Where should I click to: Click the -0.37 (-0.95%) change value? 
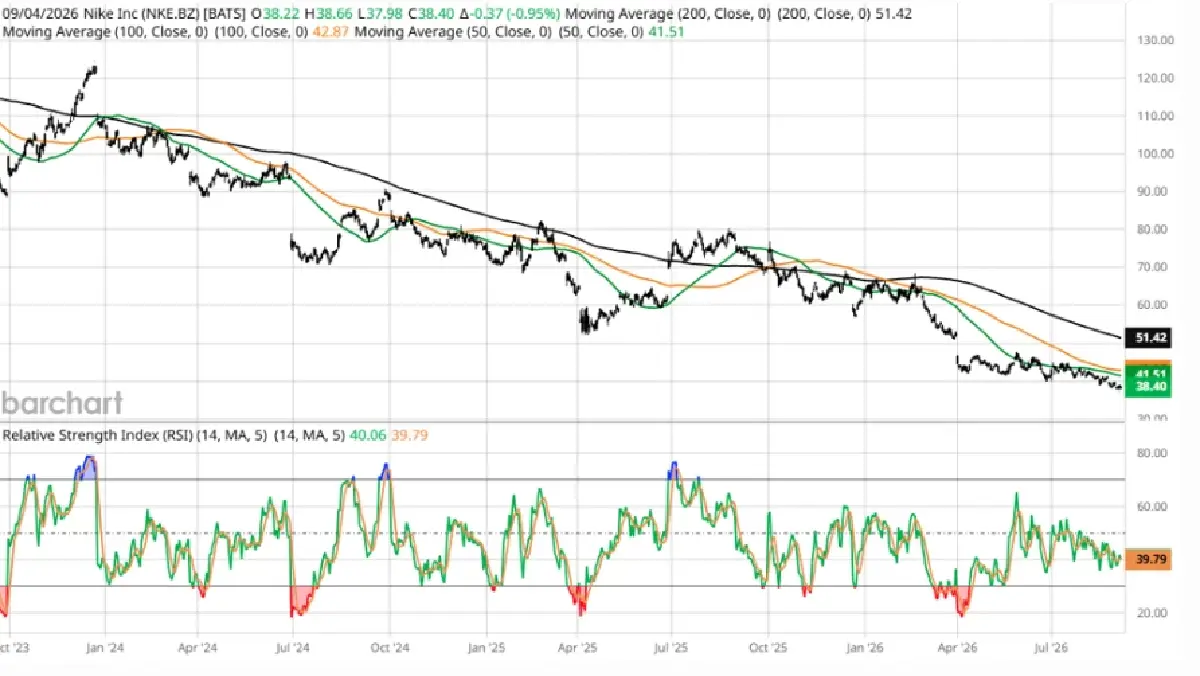click(x=515, y=14)
